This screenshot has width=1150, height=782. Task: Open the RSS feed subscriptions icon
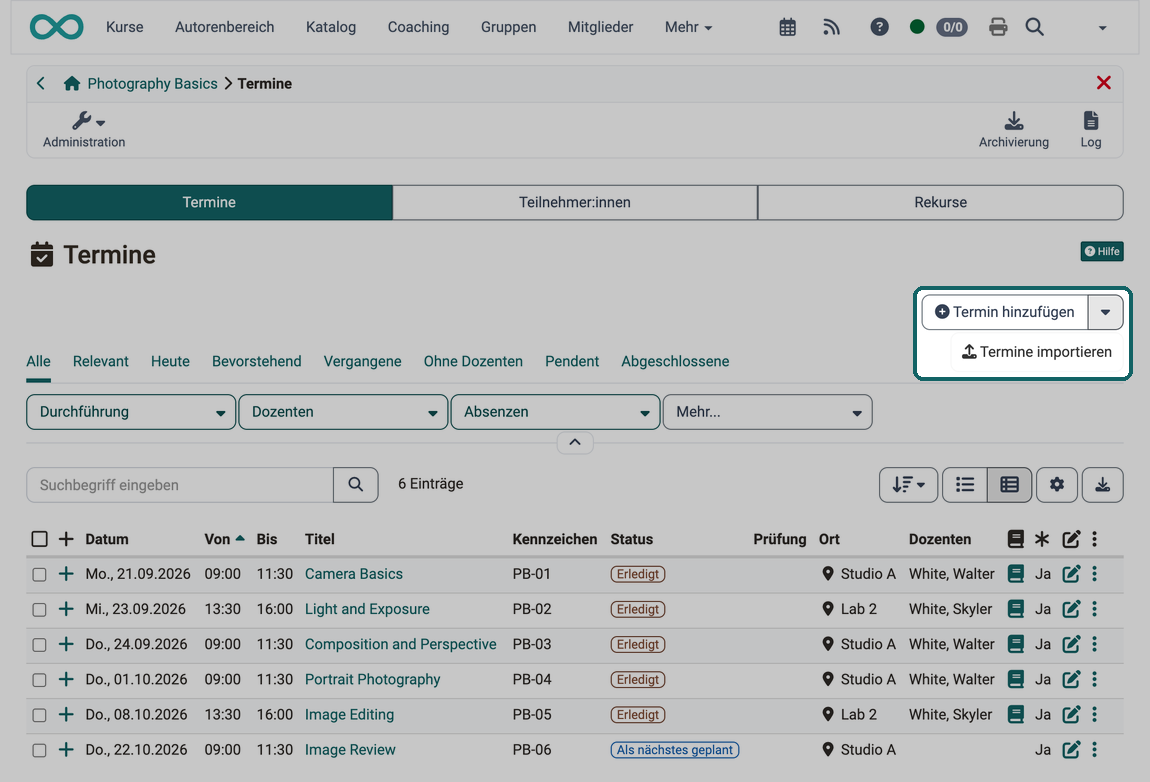pos(831,27)
